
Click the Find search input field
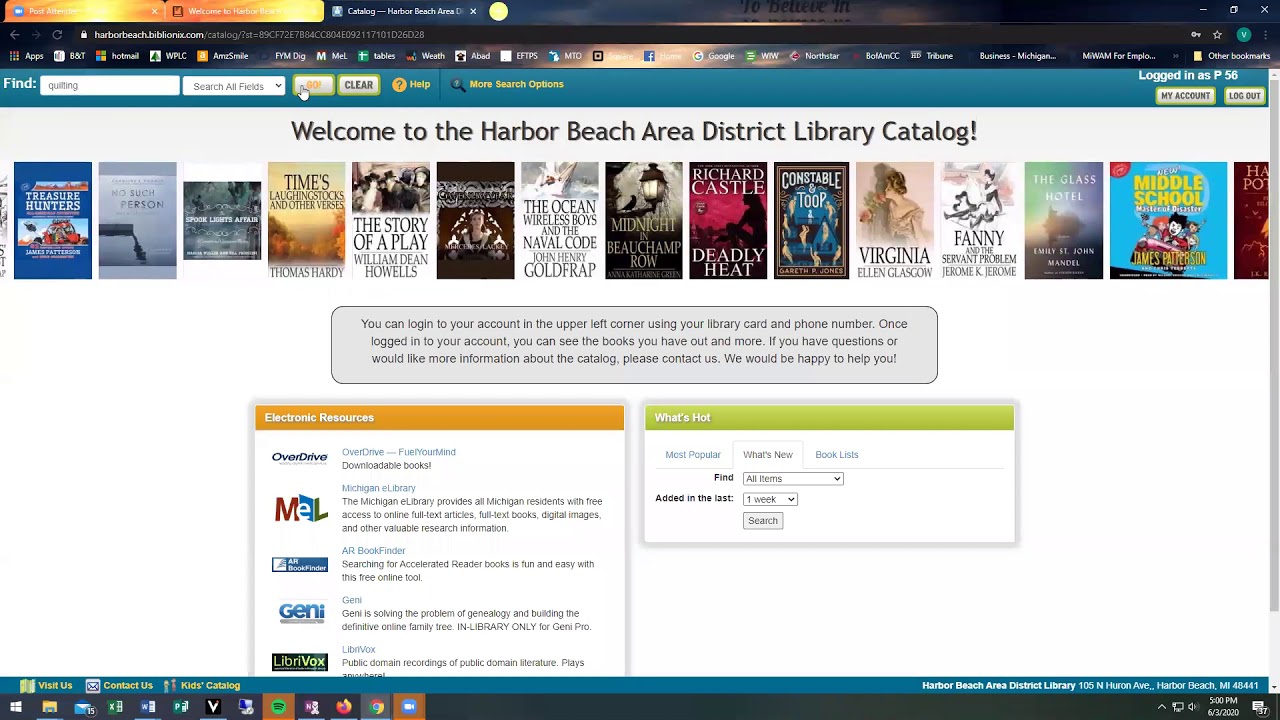110,86
